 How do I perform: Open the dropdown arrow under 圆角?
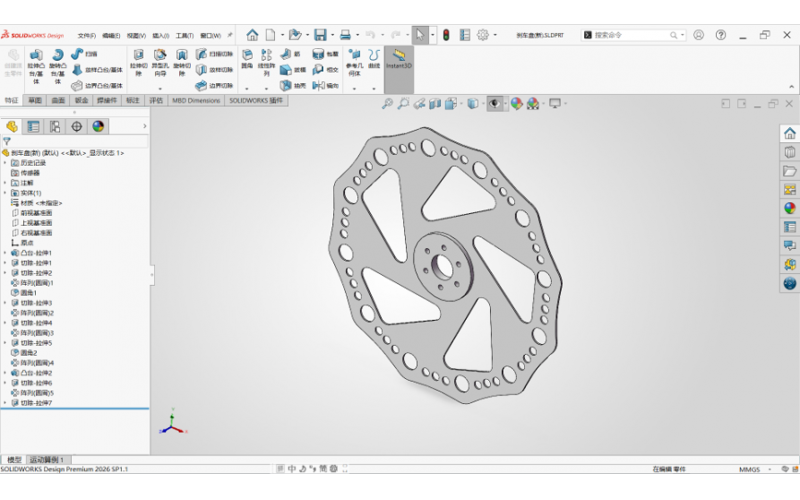coord(247,89)
